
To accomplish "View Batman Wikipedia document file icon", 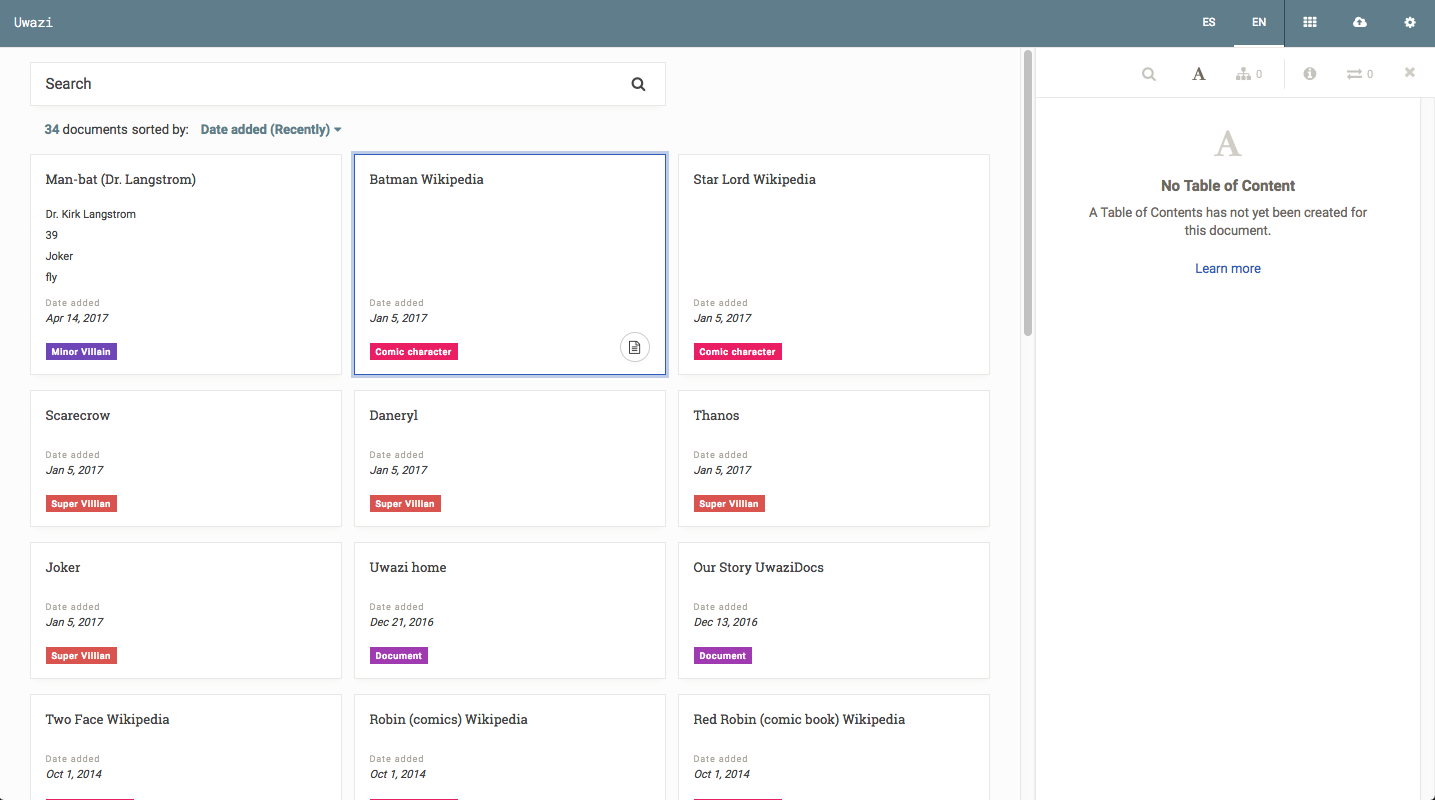I will 635,347.
